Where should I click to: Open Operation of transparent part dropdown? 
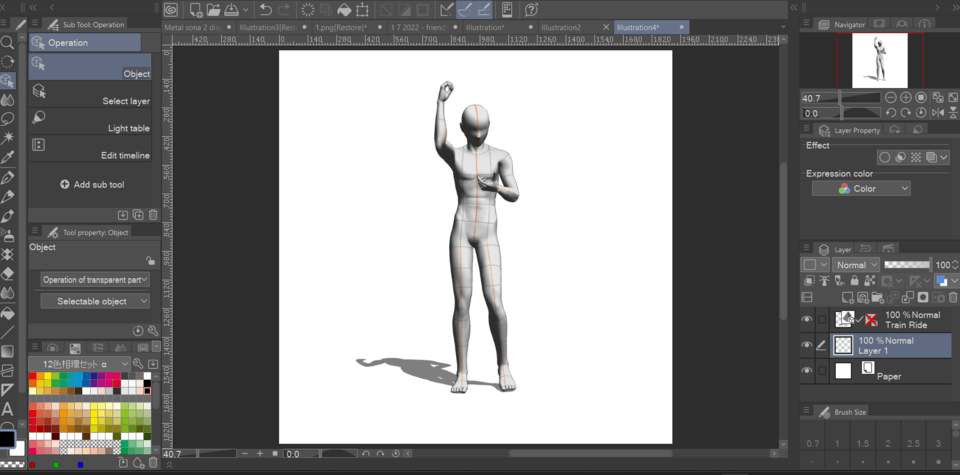click(x=95, y=280)
